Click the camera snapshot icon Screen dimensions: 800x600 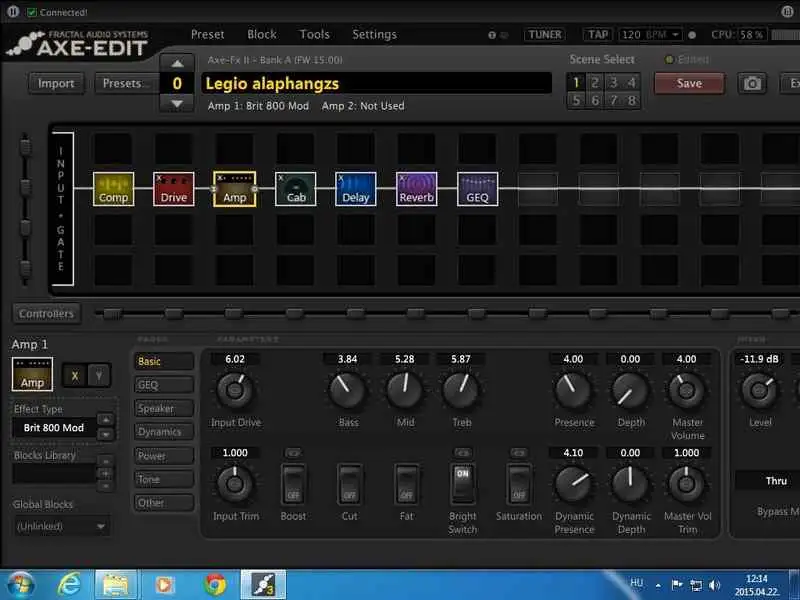[x=752, y=83]
